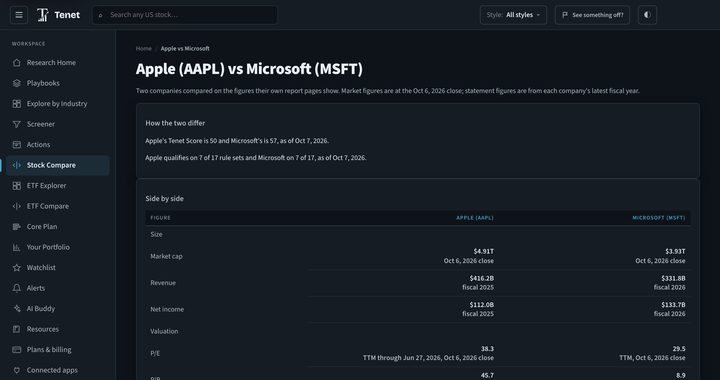720x380 pixels.
Task: Open the Core Plan label
Action: click(42, 227)
